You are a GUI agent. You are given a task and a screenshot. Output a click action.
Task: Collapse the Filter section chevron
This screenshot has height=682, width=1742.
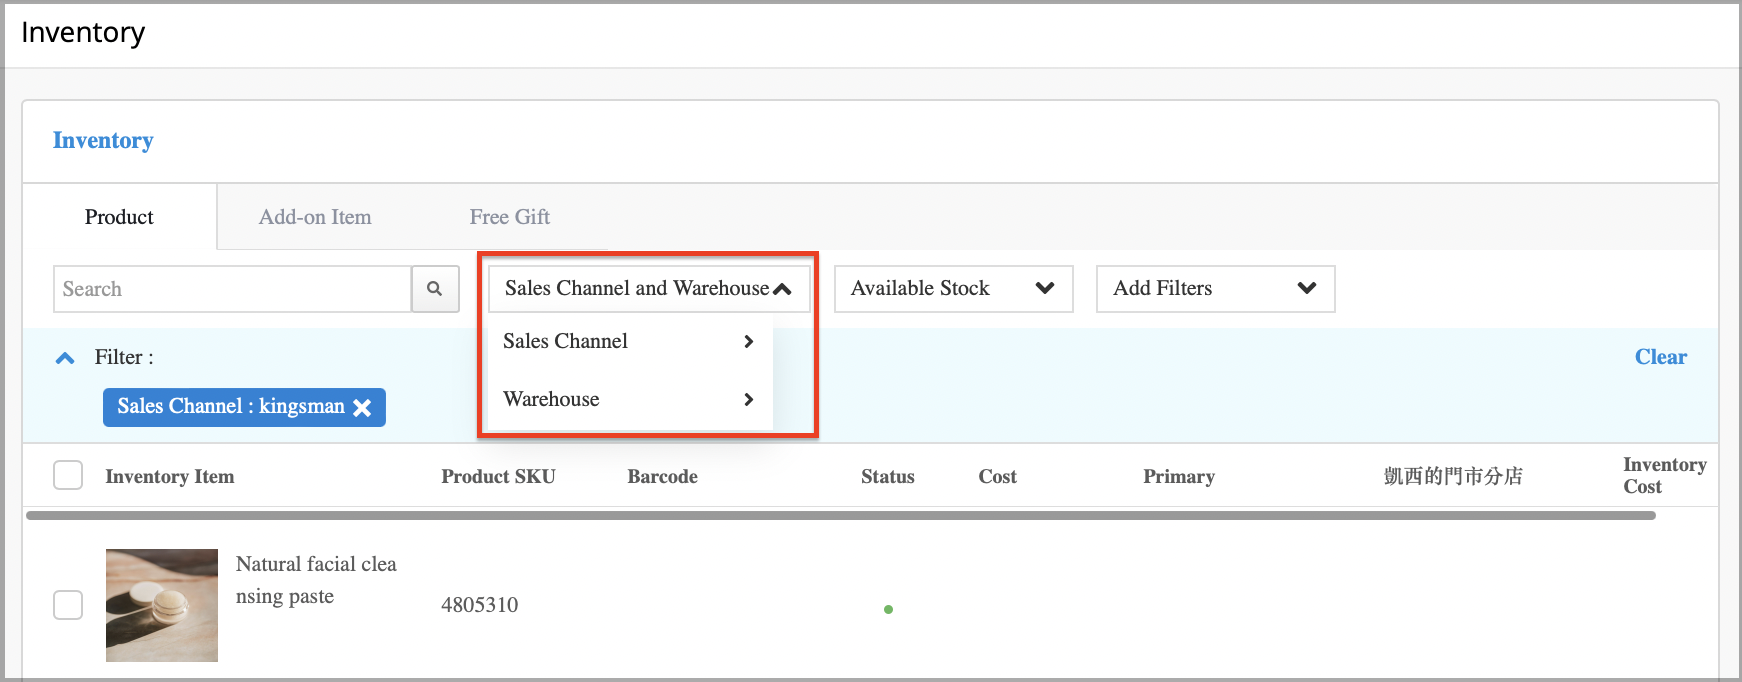[x=65, y=358]
